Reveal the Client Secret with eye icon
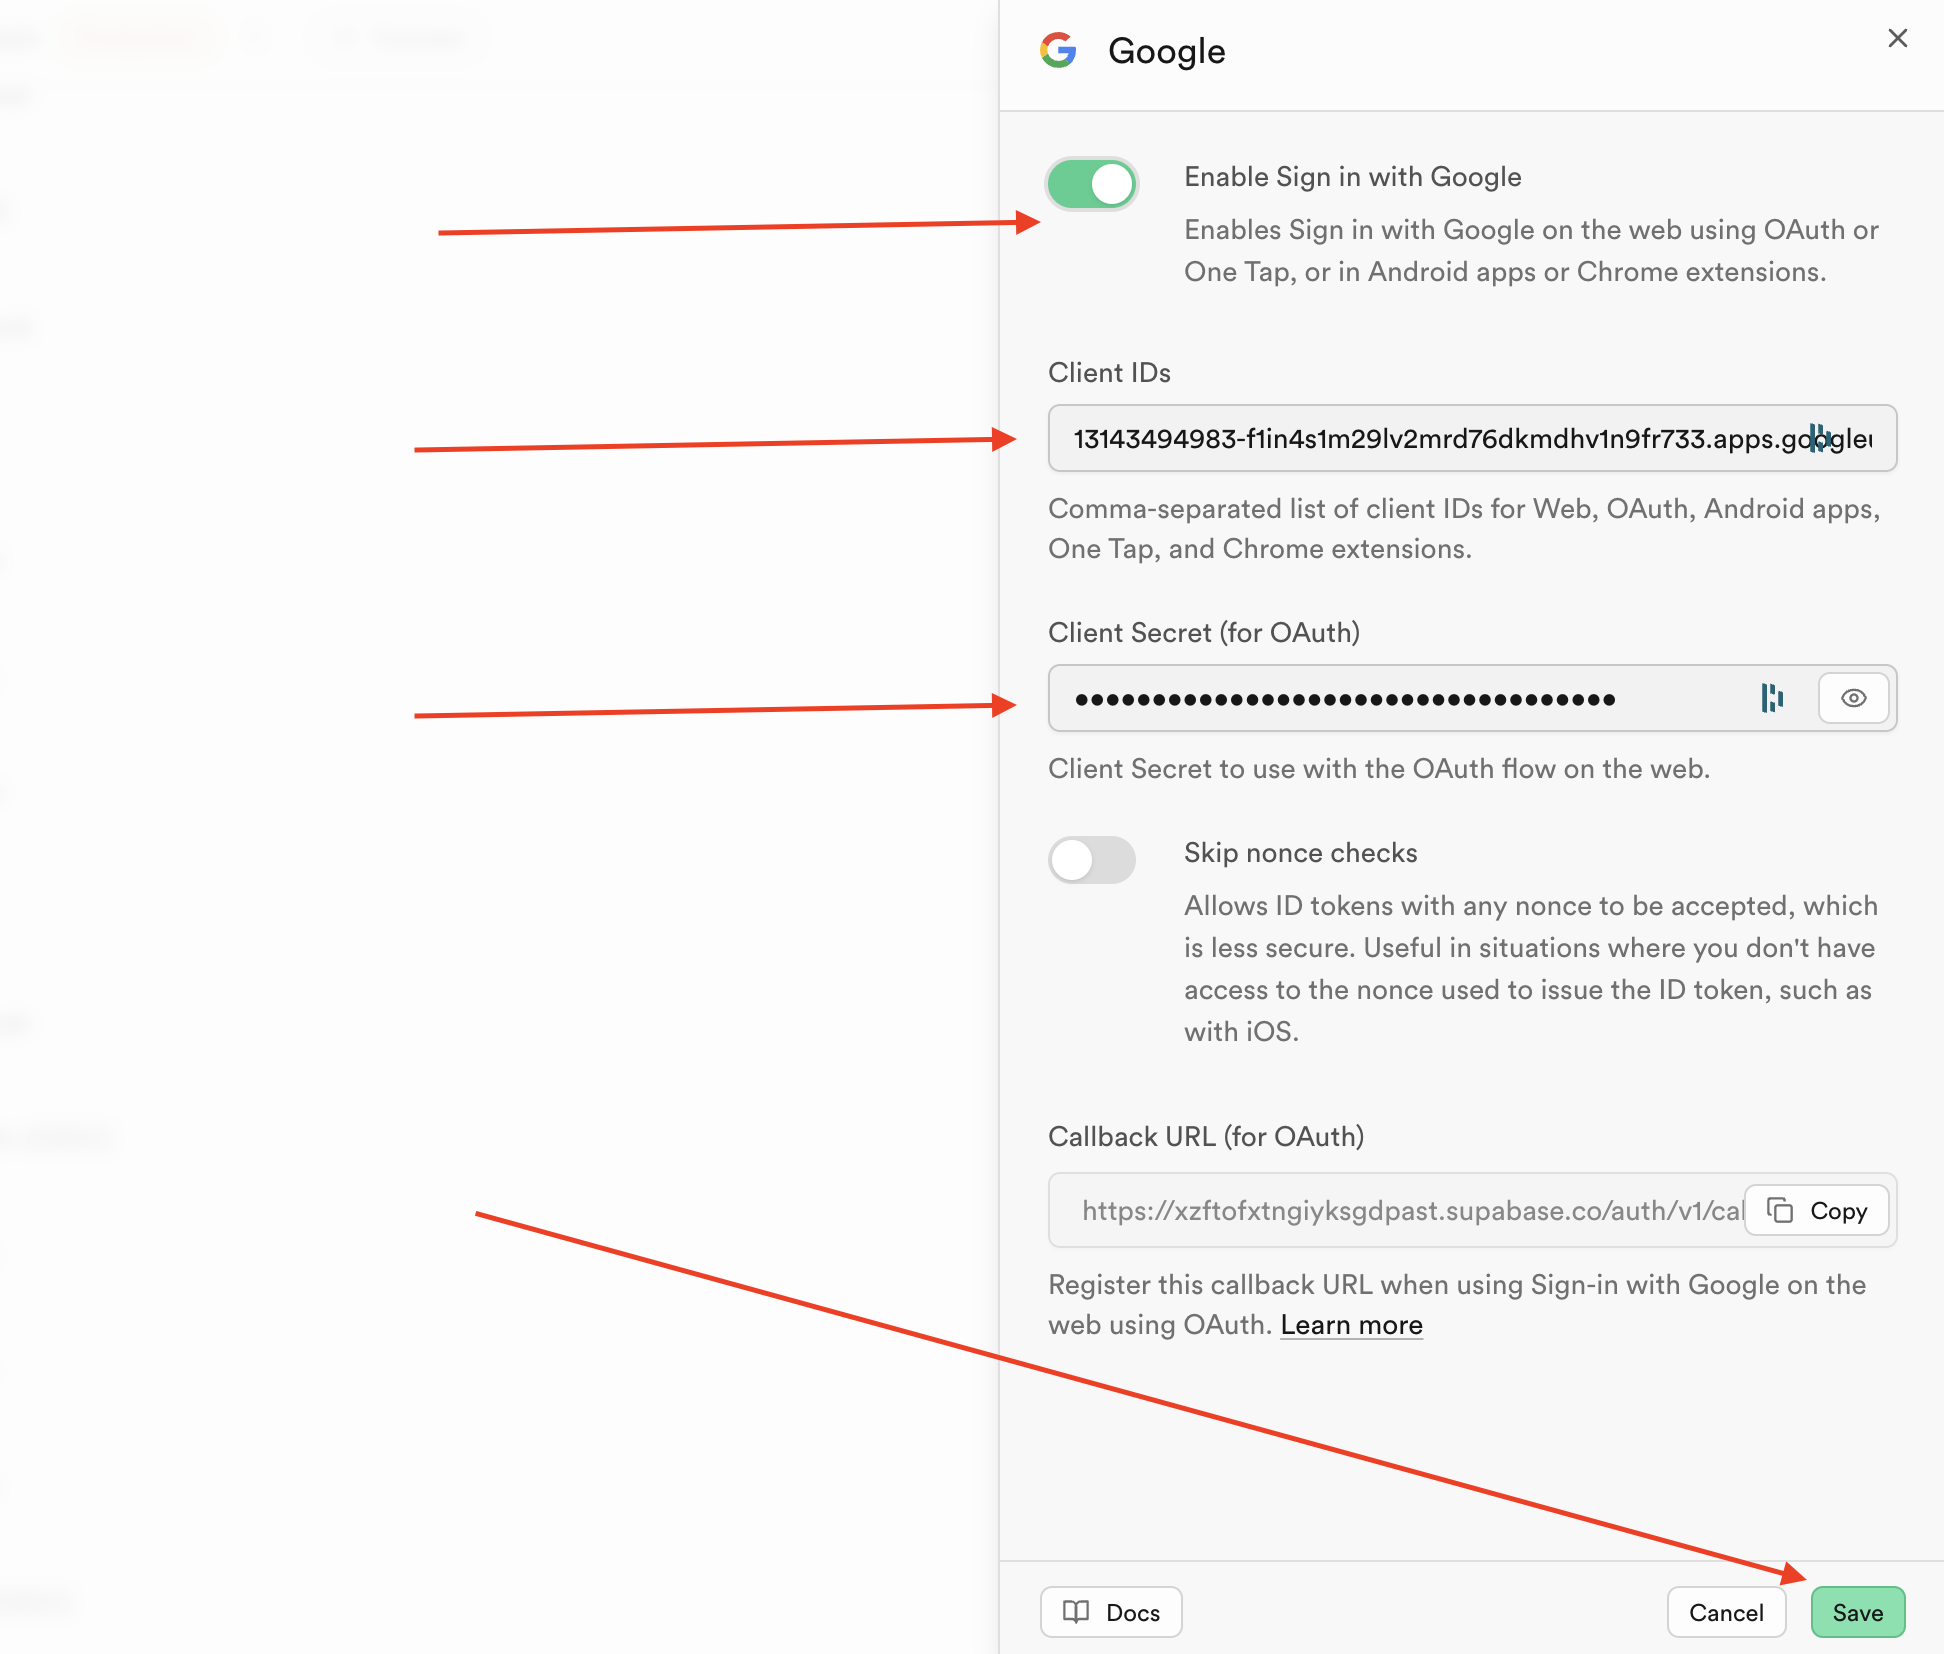Screen dimensions: 1944x1654 (x=1853, y=698)
